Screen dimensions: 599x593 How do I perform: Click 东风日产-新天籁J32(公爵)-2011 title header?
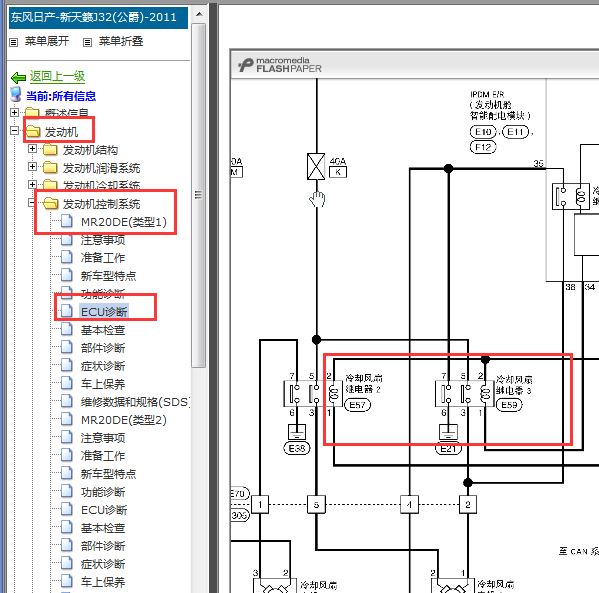[x=98, y=18]
